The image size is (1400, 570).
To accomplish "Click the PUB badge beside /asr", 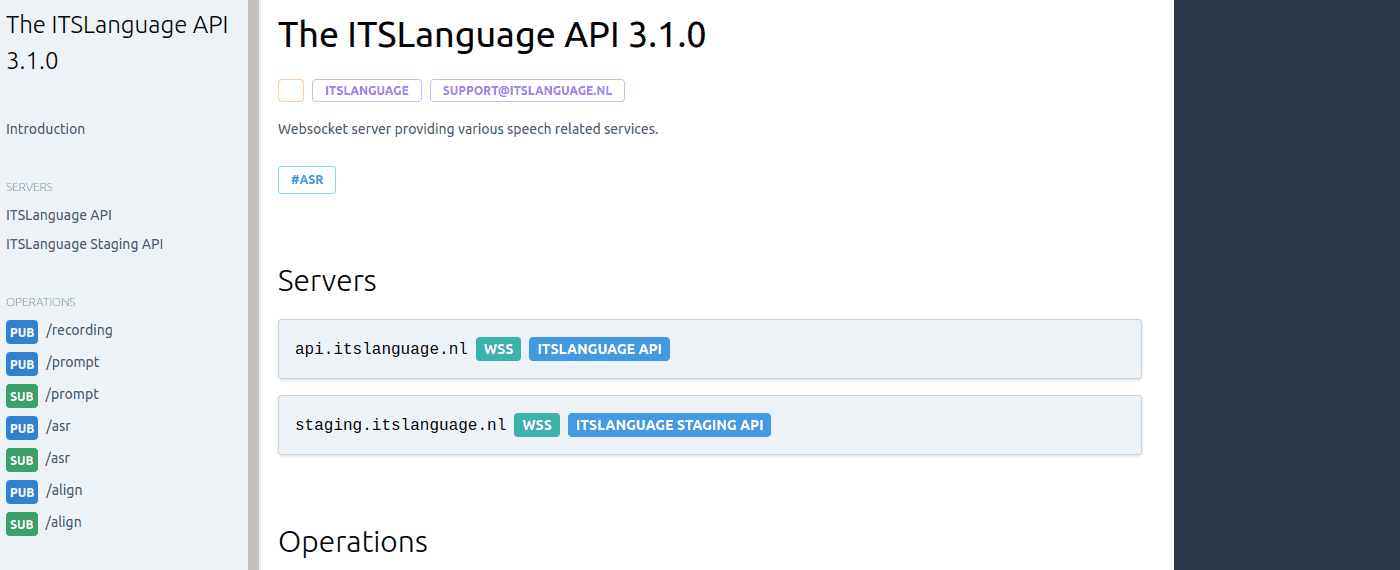I will (x=22, y=428).
